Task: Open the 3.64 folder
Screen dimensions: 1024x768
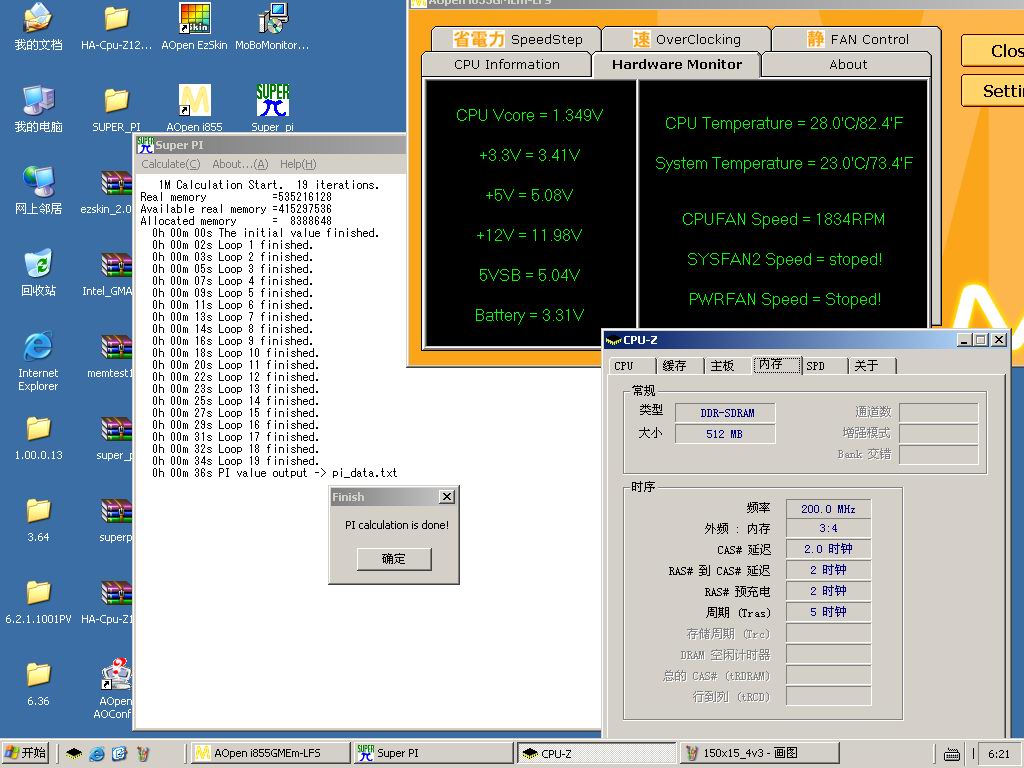Action: pyautogui.click(x=38, y=520)
